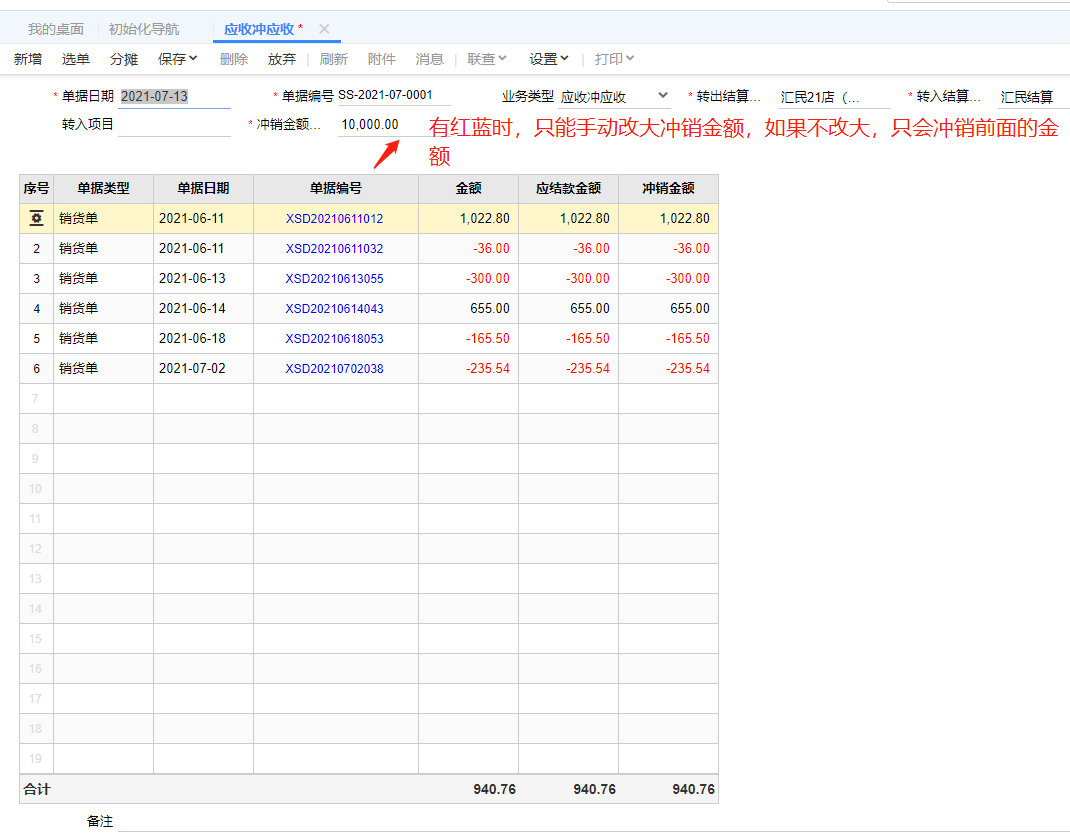This screenshot has height=838, width=1070.
Task: Open document link XSD20210614043
Action: (334, 309)
